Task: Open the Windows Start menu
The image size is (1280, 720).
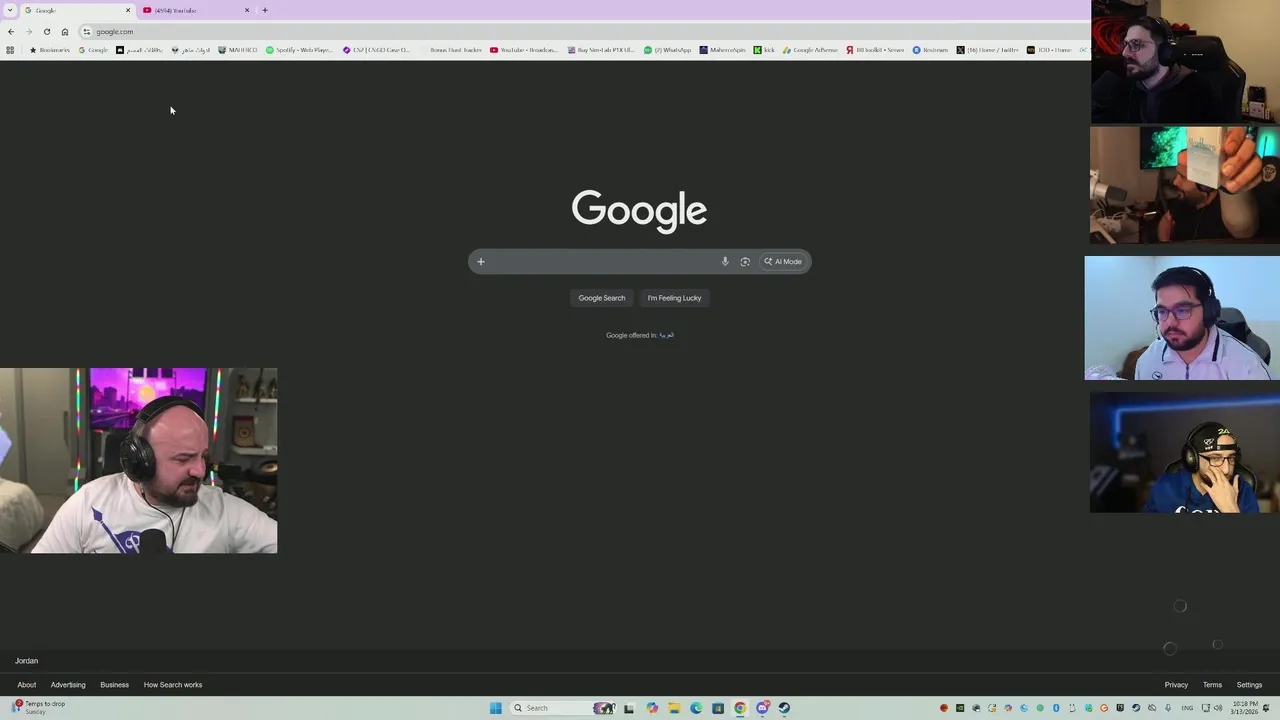Action: [496, 708]
